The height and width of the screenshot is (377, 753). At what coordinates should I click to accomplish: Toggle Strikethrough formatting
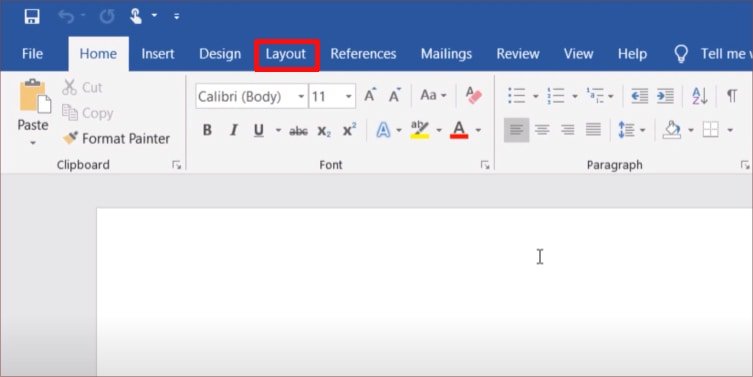[x=298, y=131]
